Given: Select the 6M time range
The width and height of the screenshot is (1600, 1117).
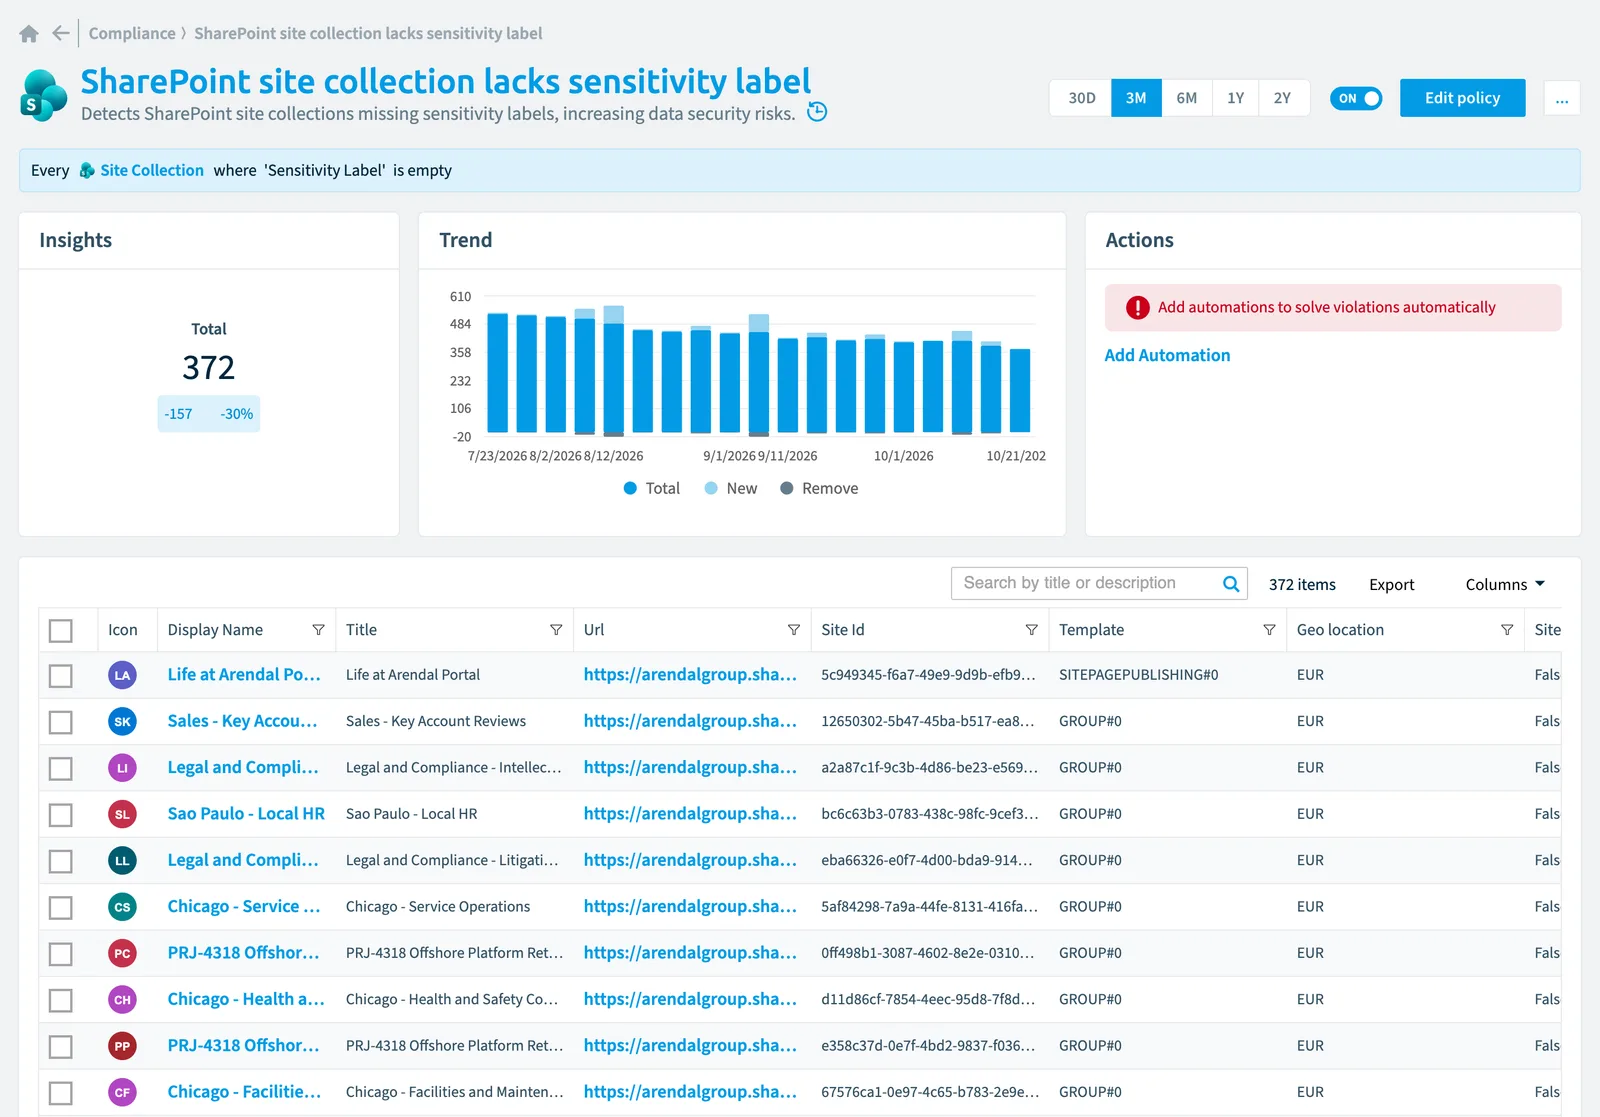Looking at the screenshot, I should pyautogui.click(x=1187, y=98).
